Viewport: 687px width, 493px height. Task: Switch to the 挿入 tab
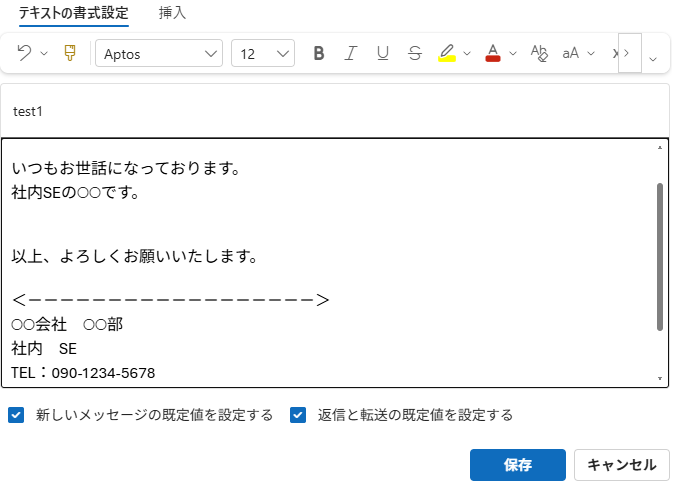pos(172,14)
